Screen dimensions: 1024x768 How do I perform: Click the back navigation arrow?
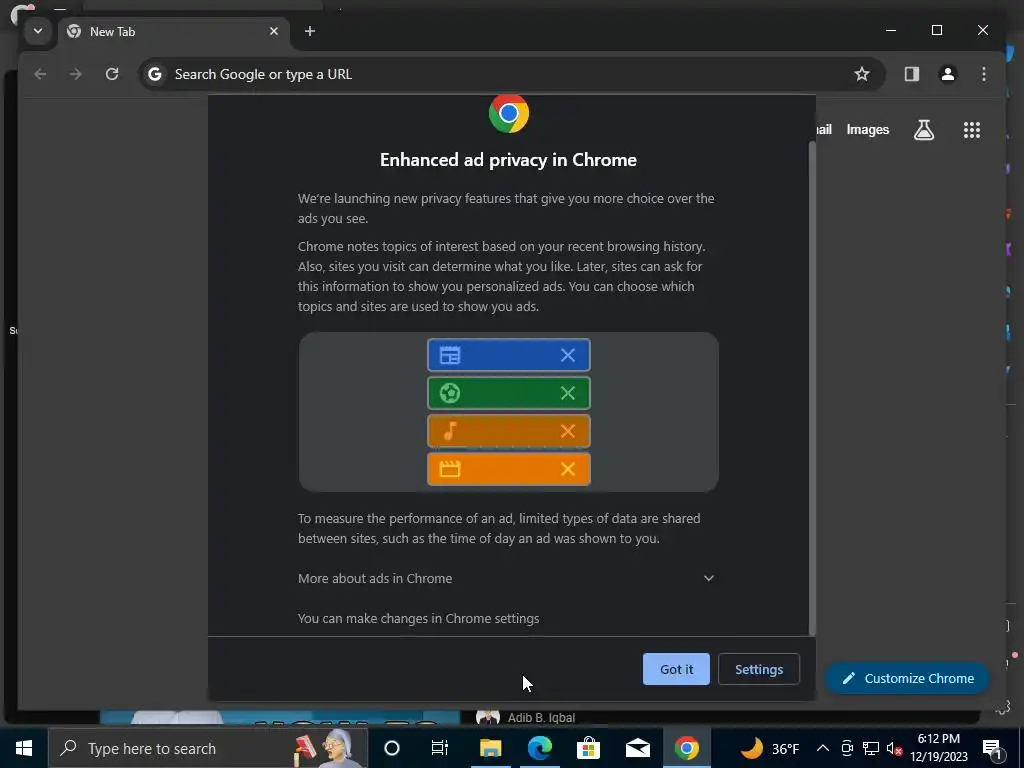(40, 74)
